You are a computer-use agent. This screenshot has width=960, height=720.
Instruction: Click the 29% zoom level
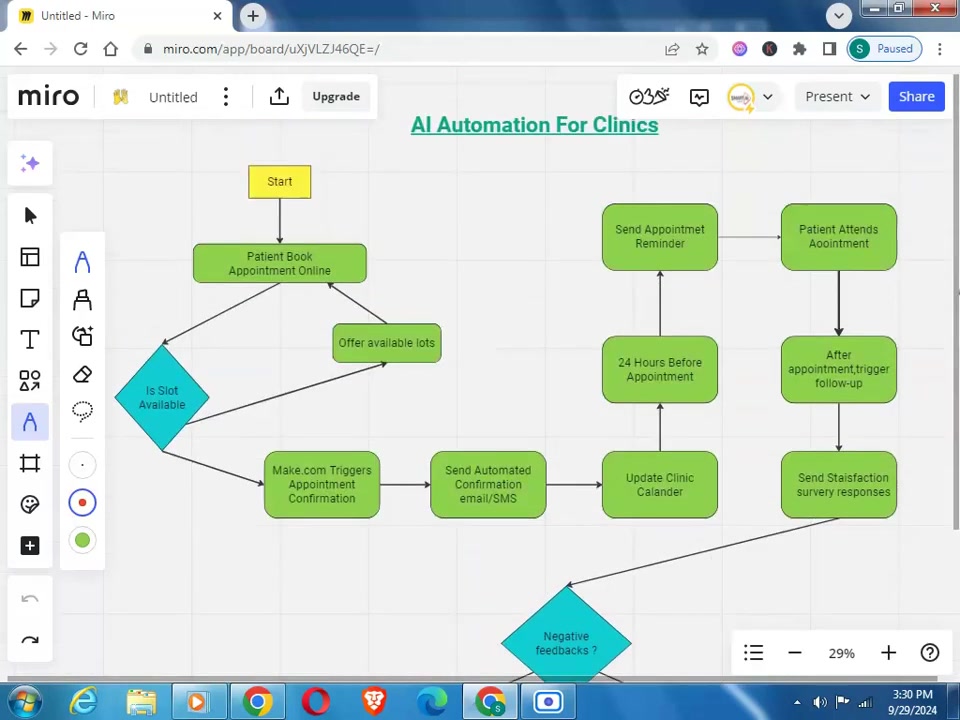pyautogui.click(x=842, y=653)
